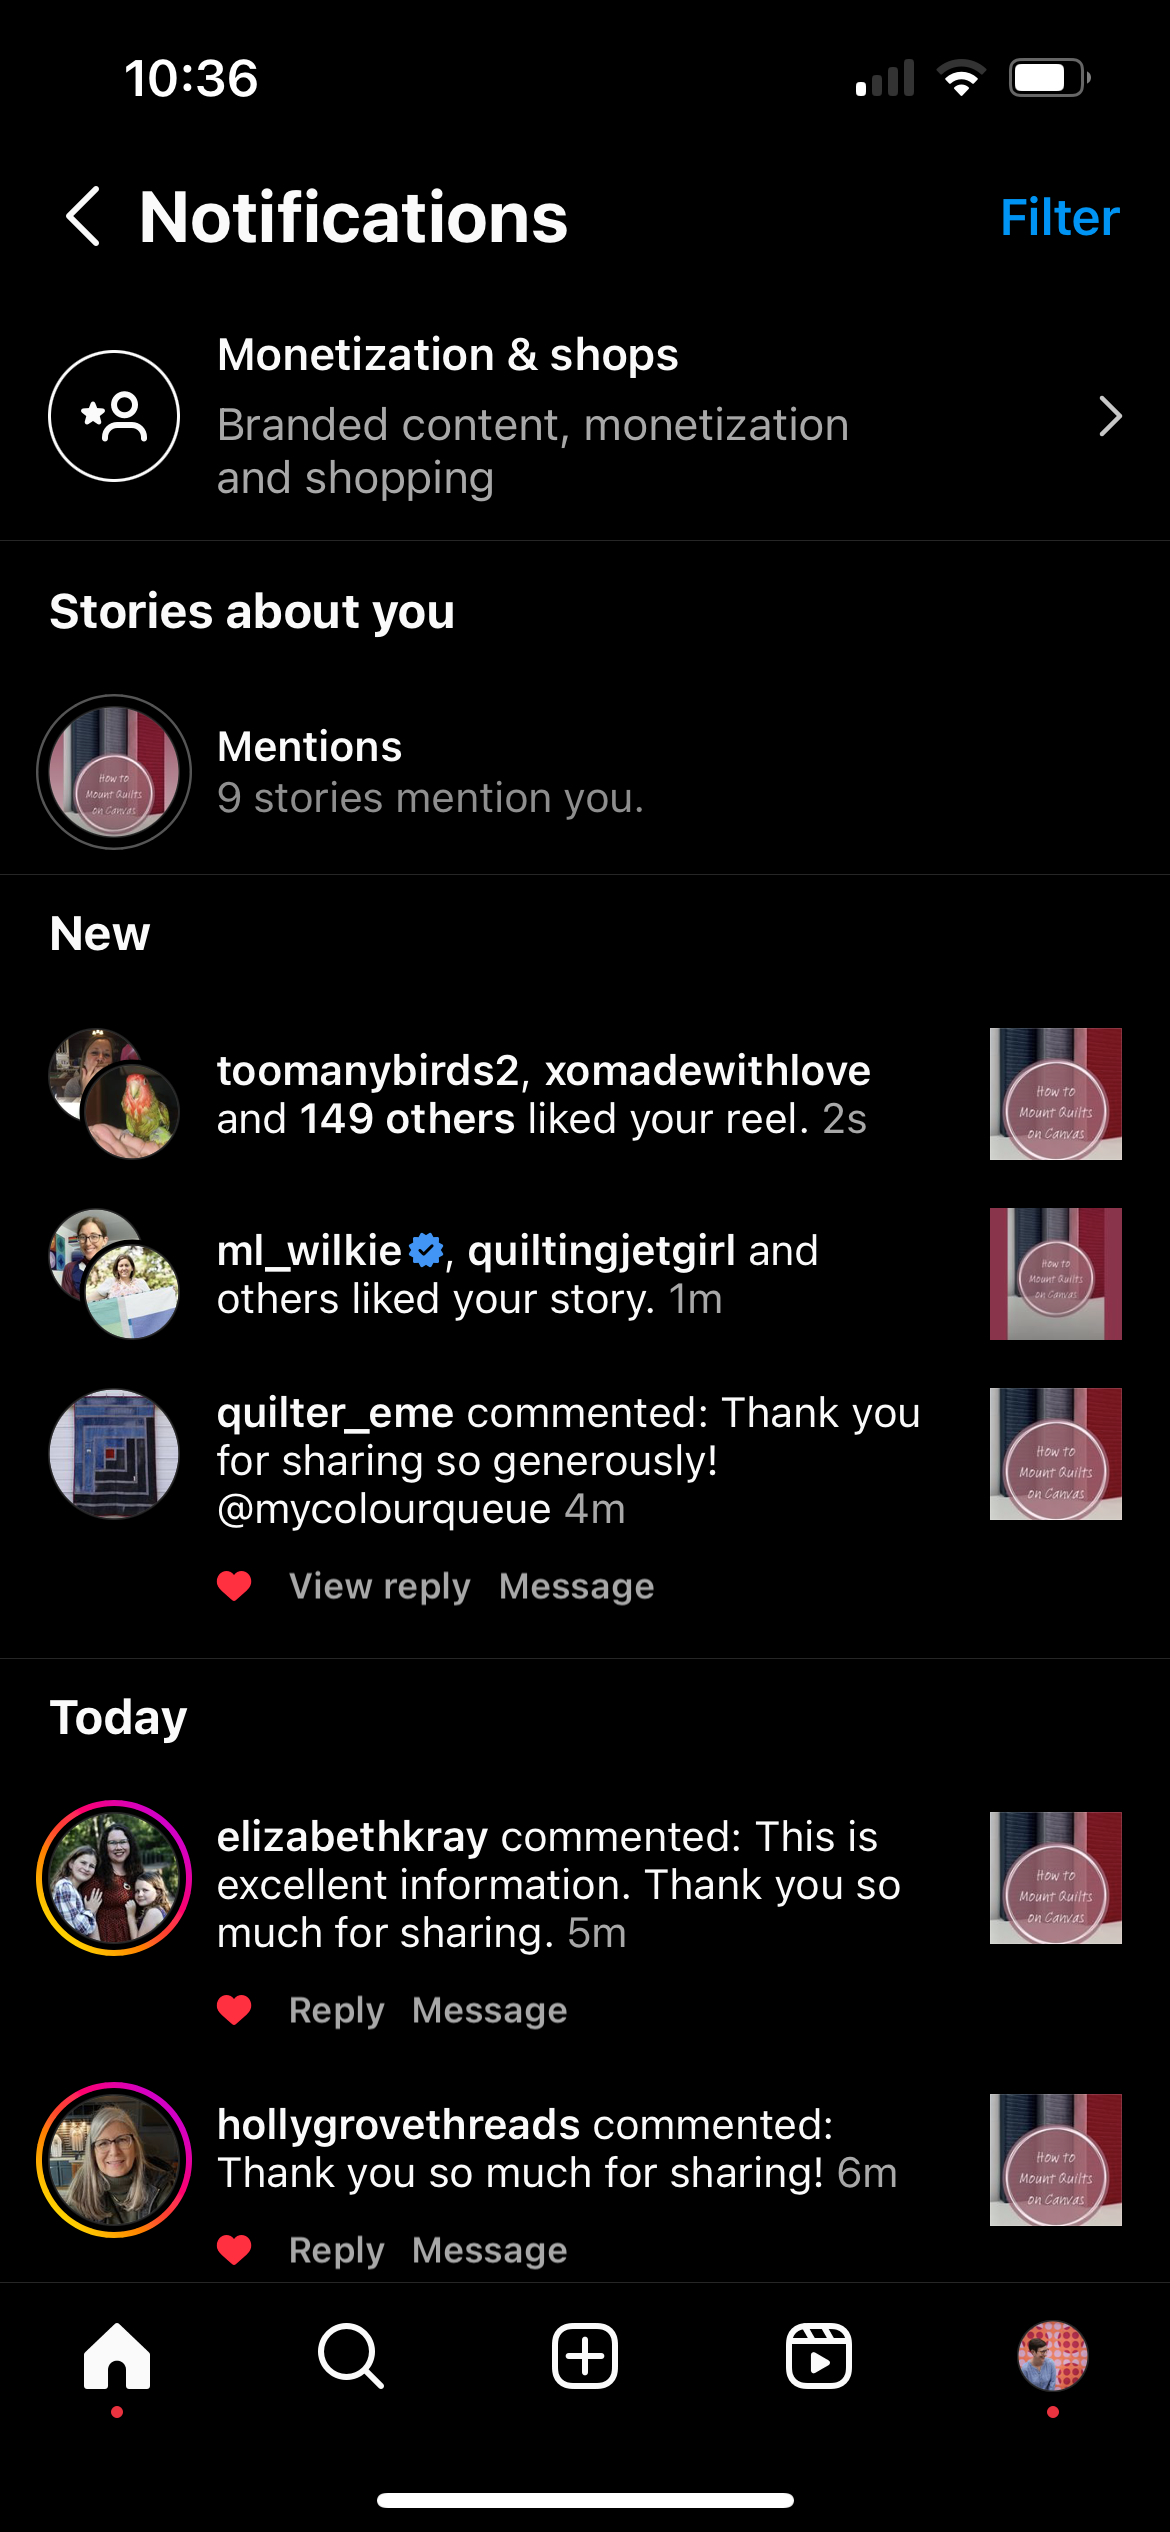Open Mentions stories about you
This screenshot has height=2532, width=1170.
pos(585,772)
